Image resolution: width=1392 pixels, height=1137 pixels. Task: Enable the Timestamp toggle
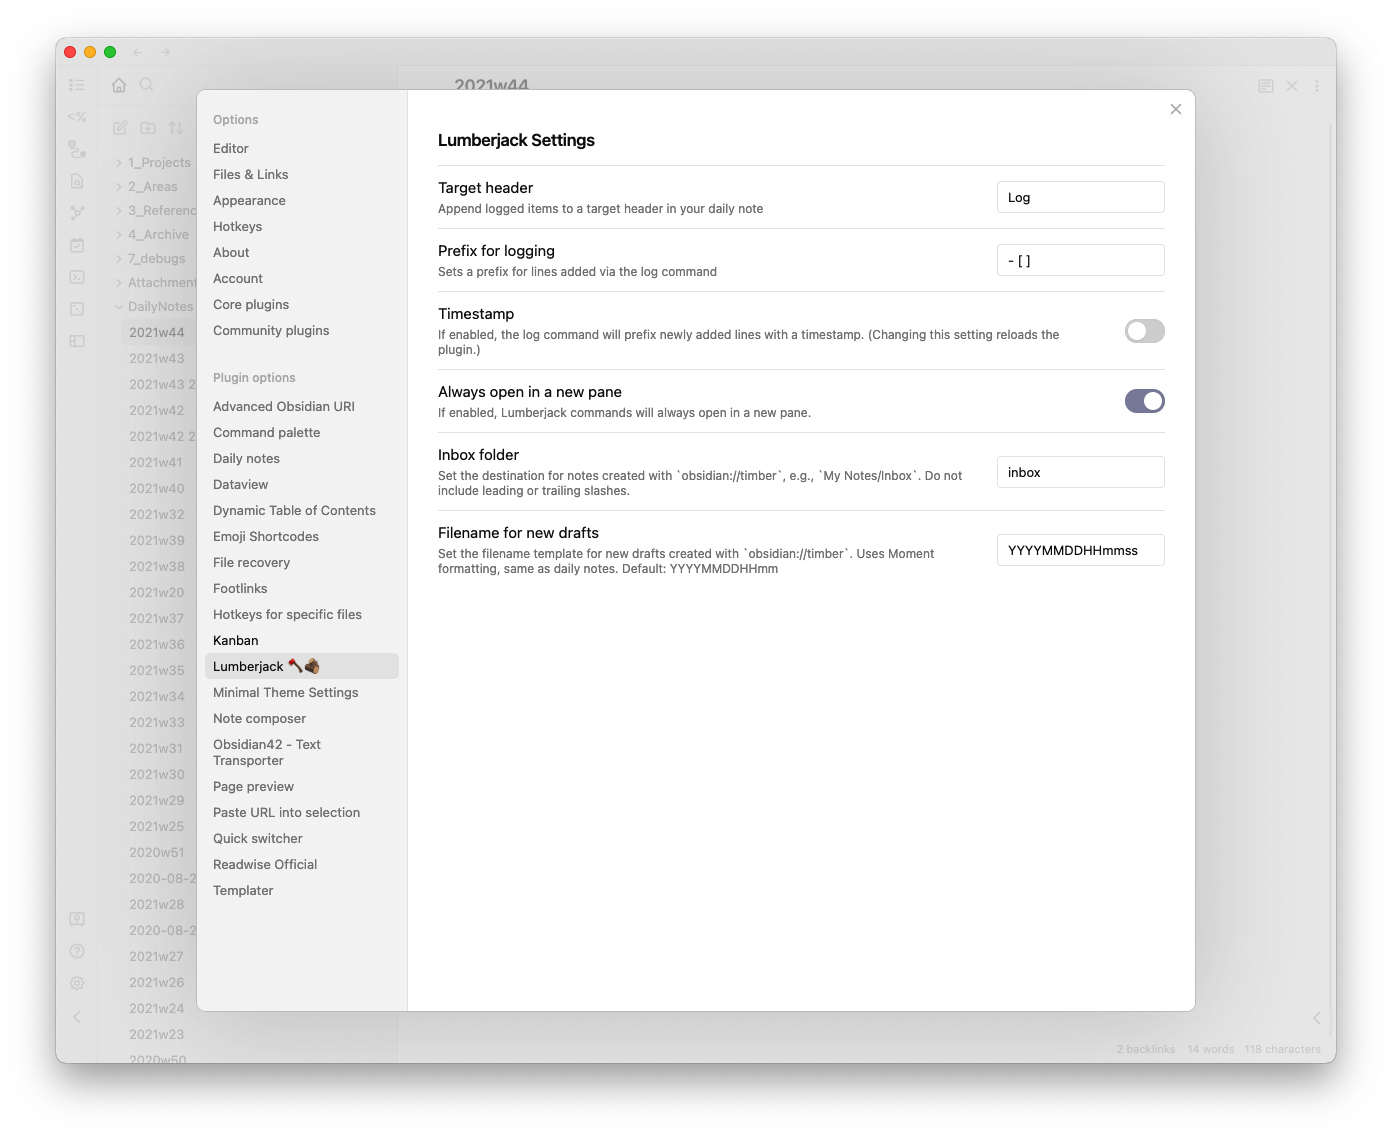pos(1145,331)
